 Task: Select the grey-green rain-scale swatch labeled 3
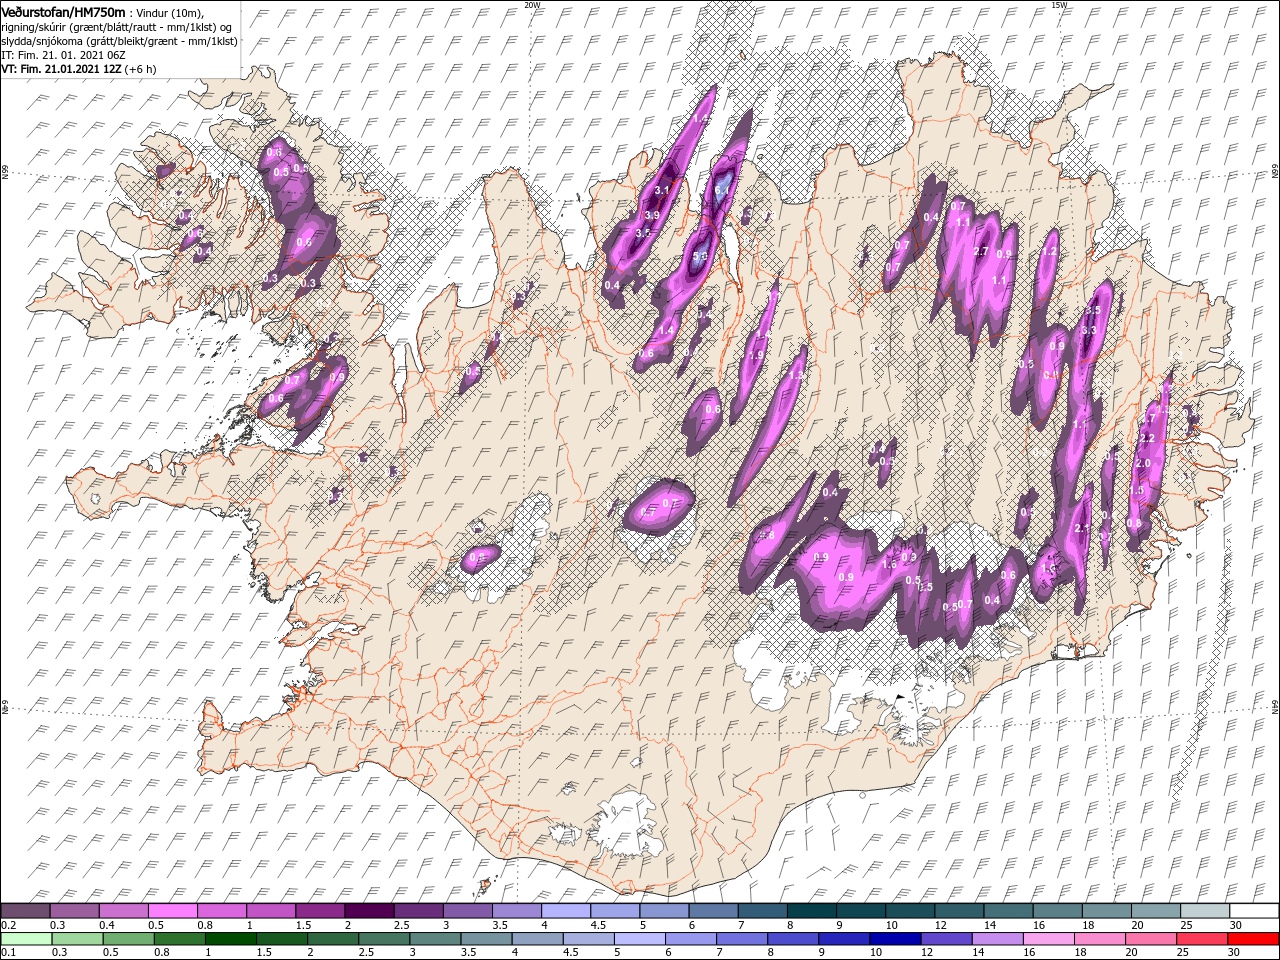tap(434, 939)
